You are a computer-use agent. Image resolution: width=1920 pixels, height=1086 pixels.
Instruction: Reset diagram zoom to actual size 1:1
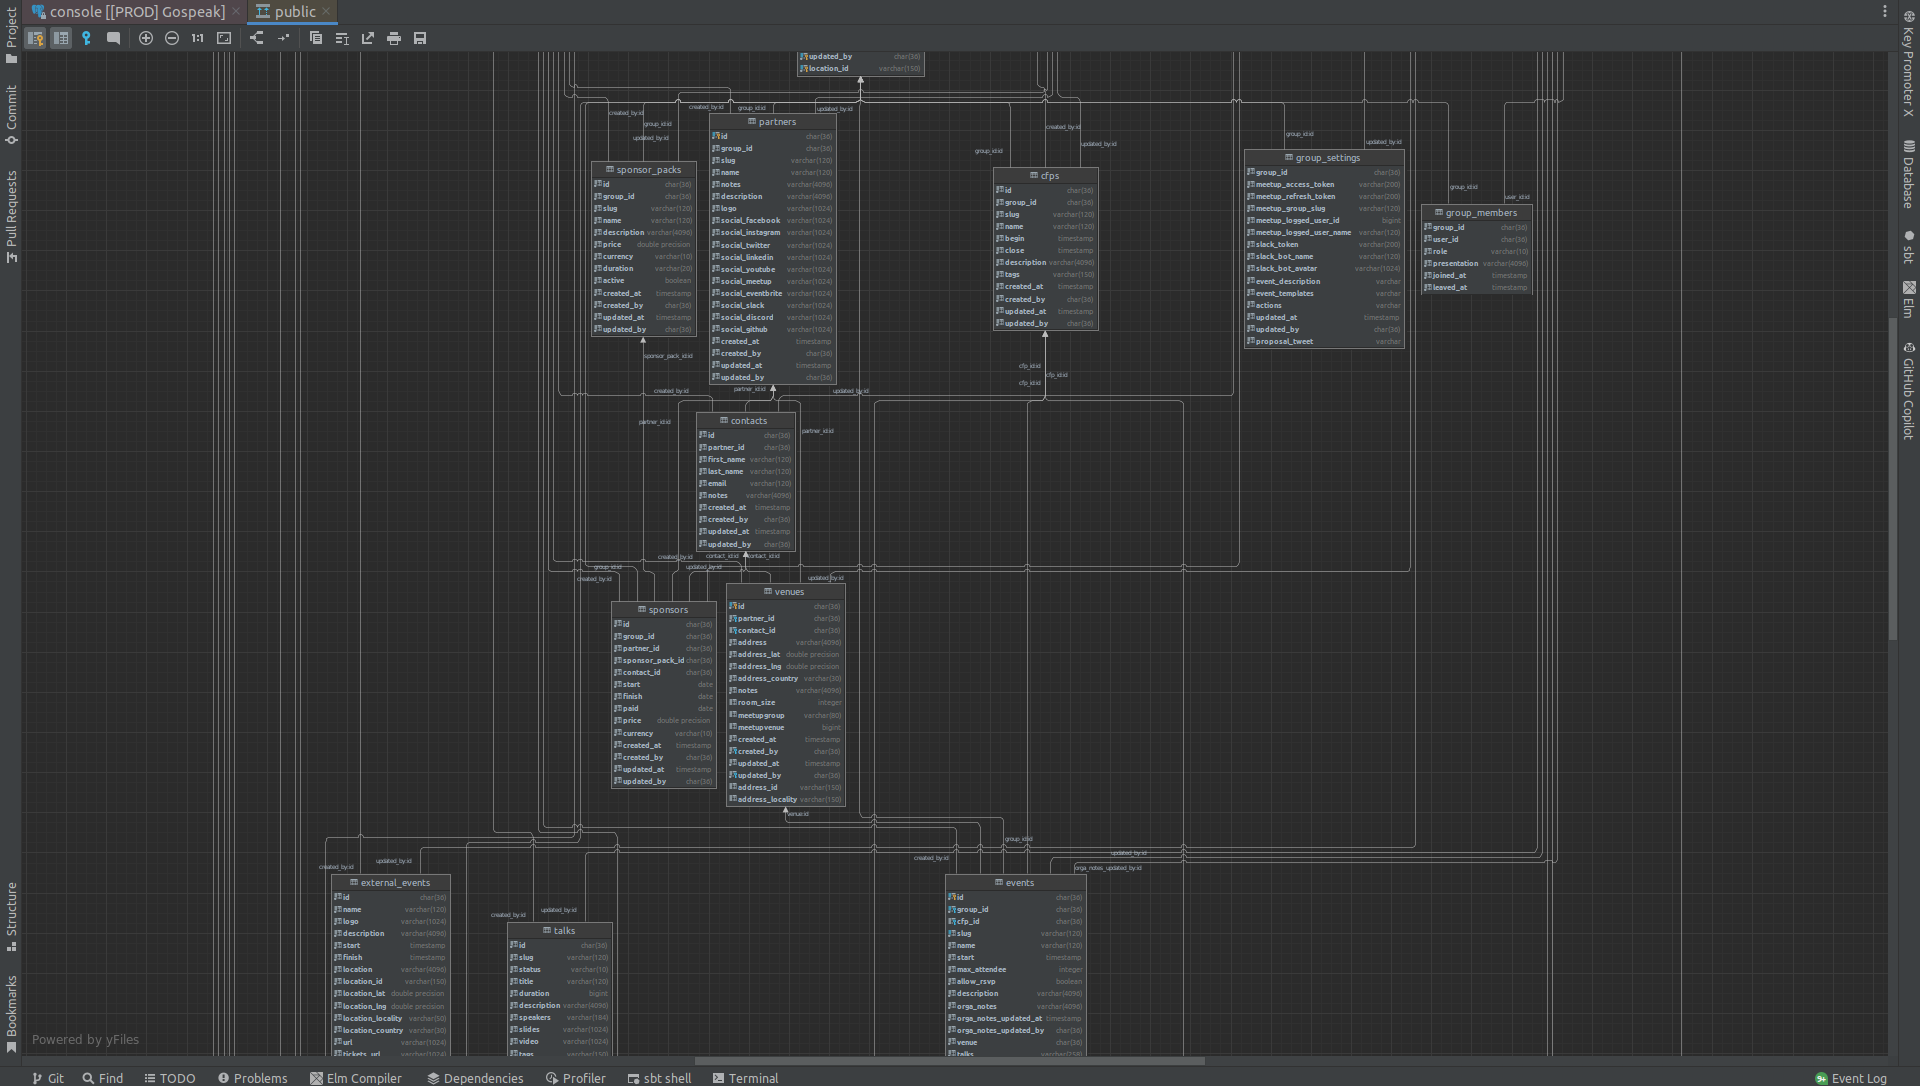click(x=198, y=38)
